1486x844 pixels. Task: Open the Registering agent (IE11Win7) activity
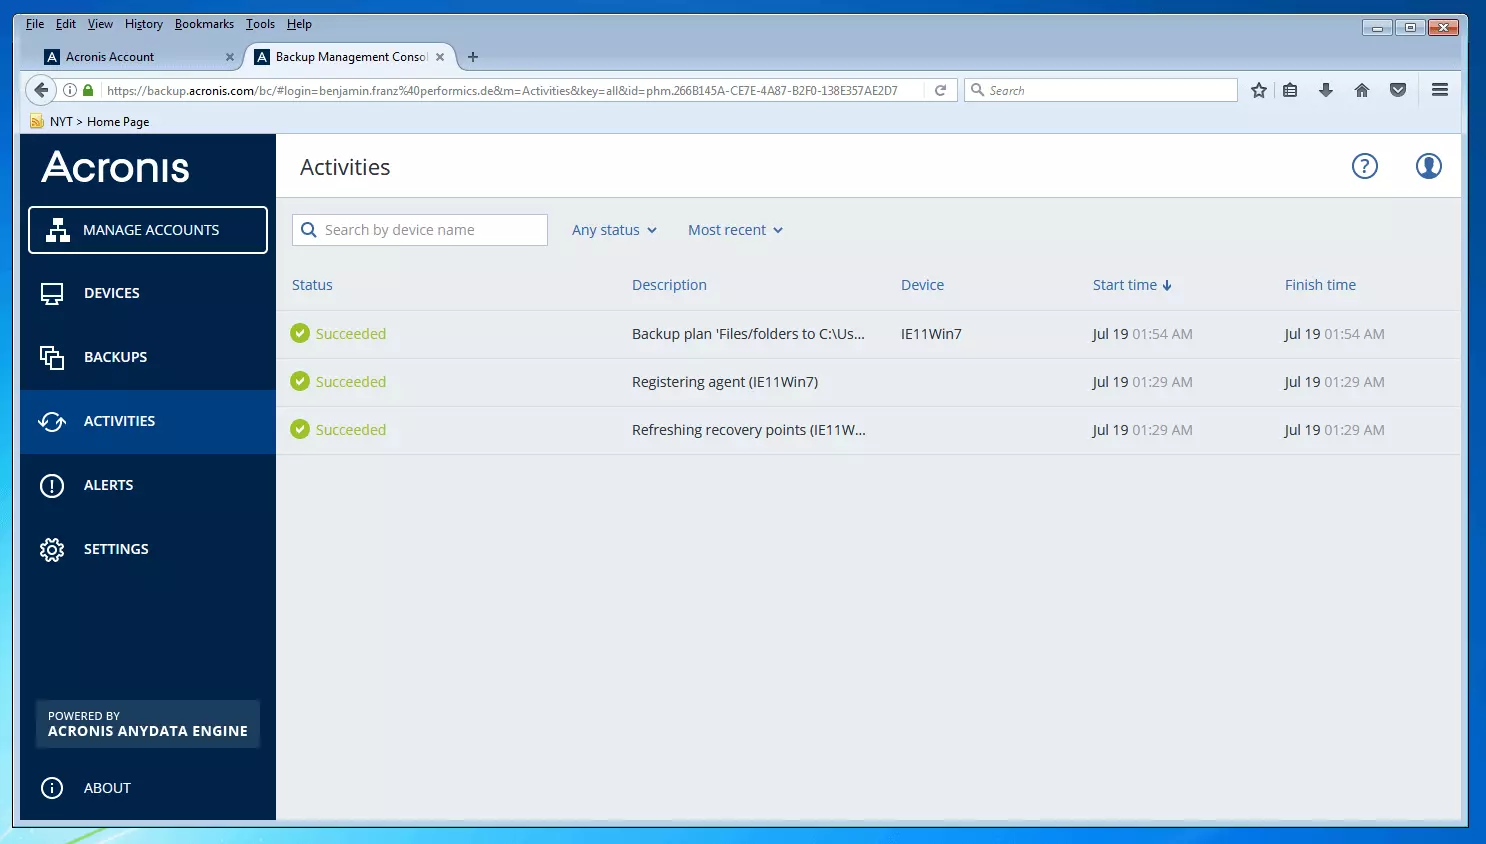[x=725, y=382]
